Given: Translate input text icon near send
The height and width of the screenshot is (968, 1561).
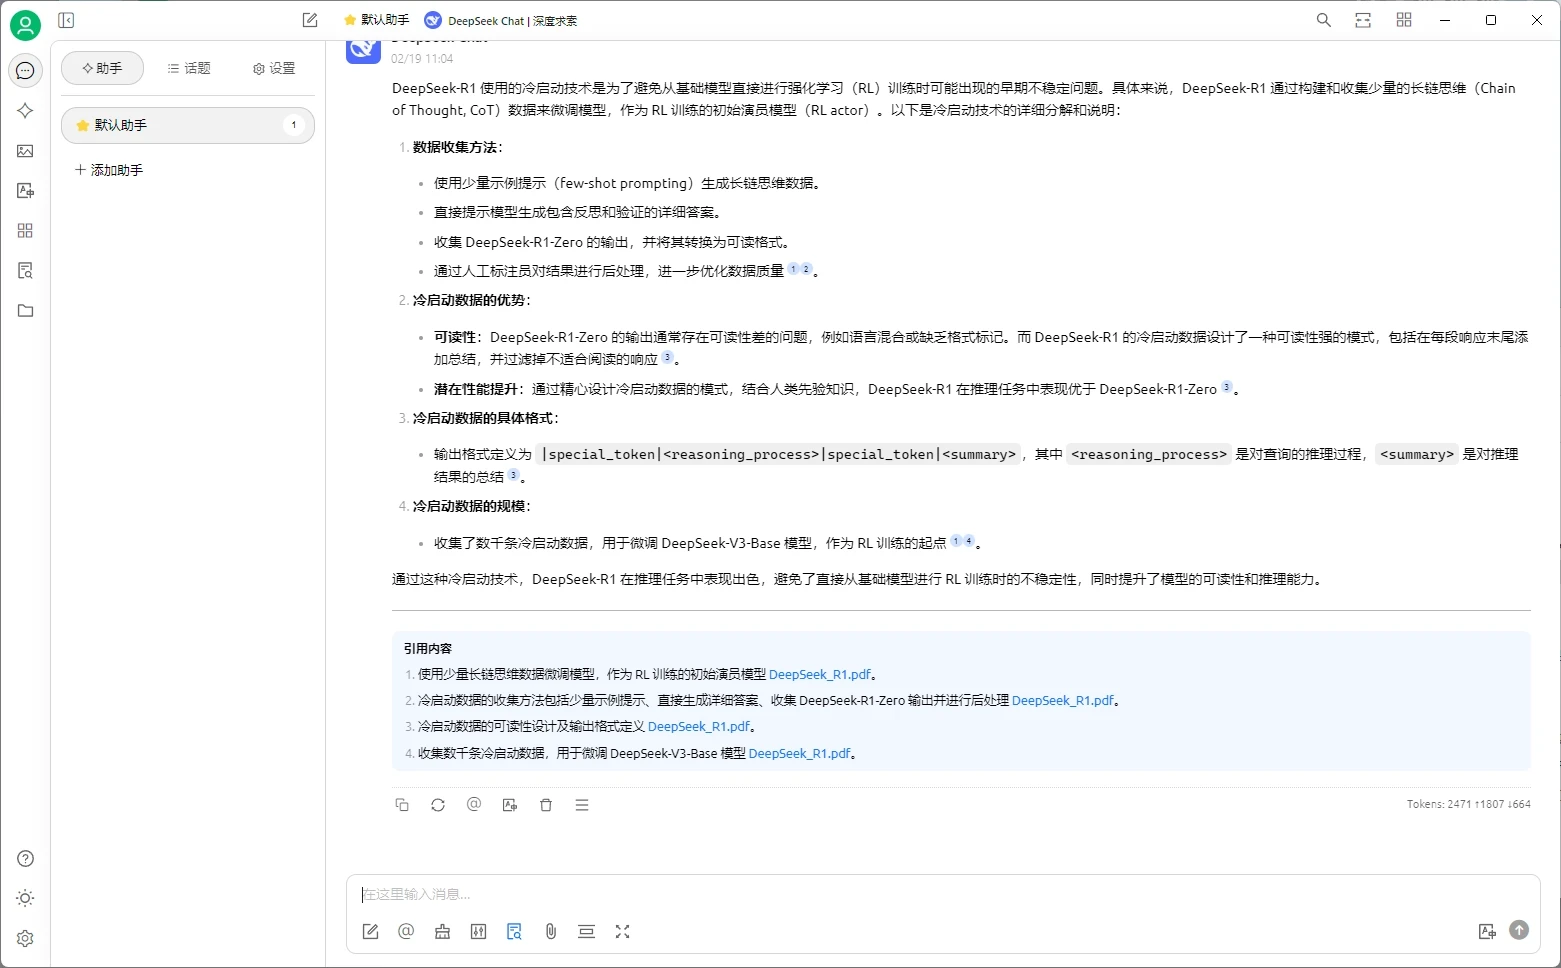Looking at the screenshot, I should 1487,931.
